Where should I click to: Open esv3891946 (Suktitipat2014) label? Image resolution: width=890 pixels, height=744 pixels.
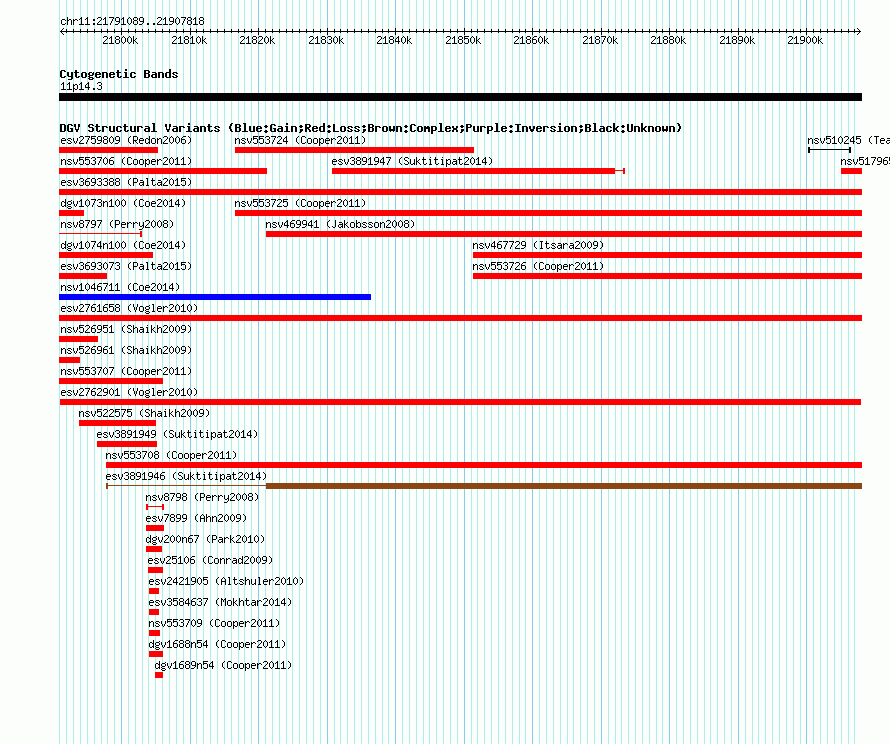(186, 476)
